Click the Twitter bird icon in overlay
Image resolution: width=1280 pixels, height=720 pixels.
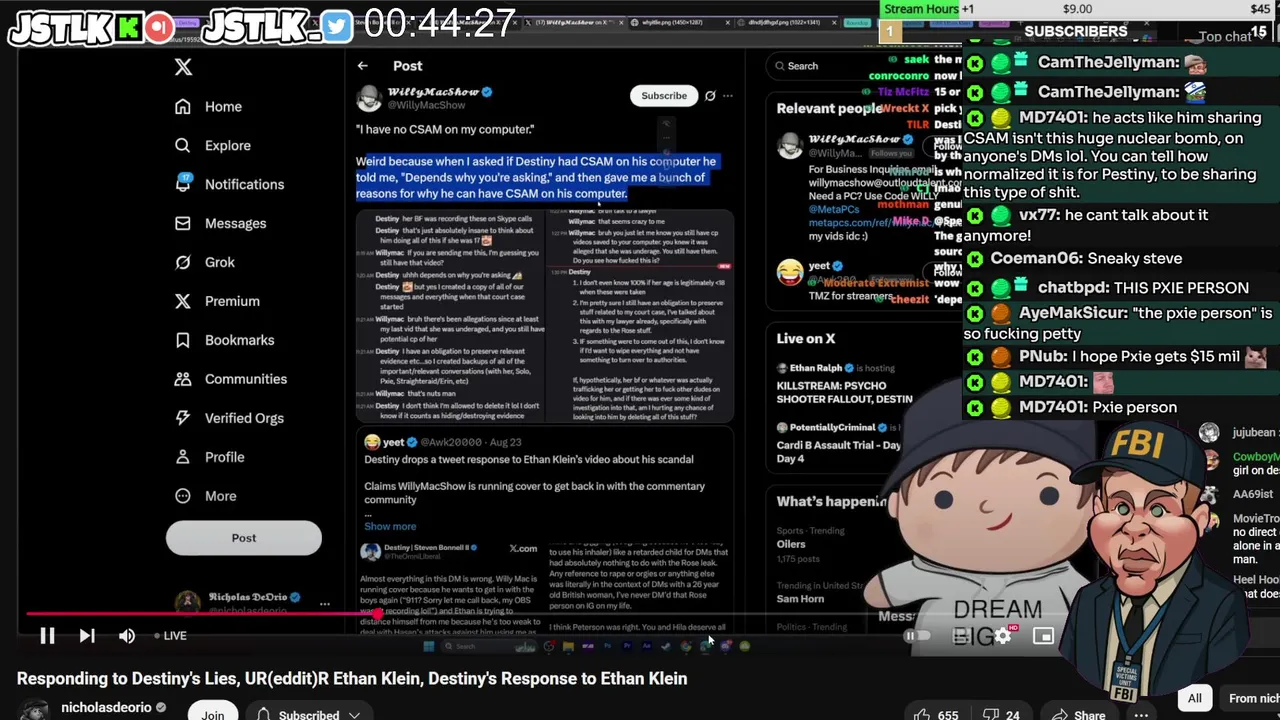point(337,27)
